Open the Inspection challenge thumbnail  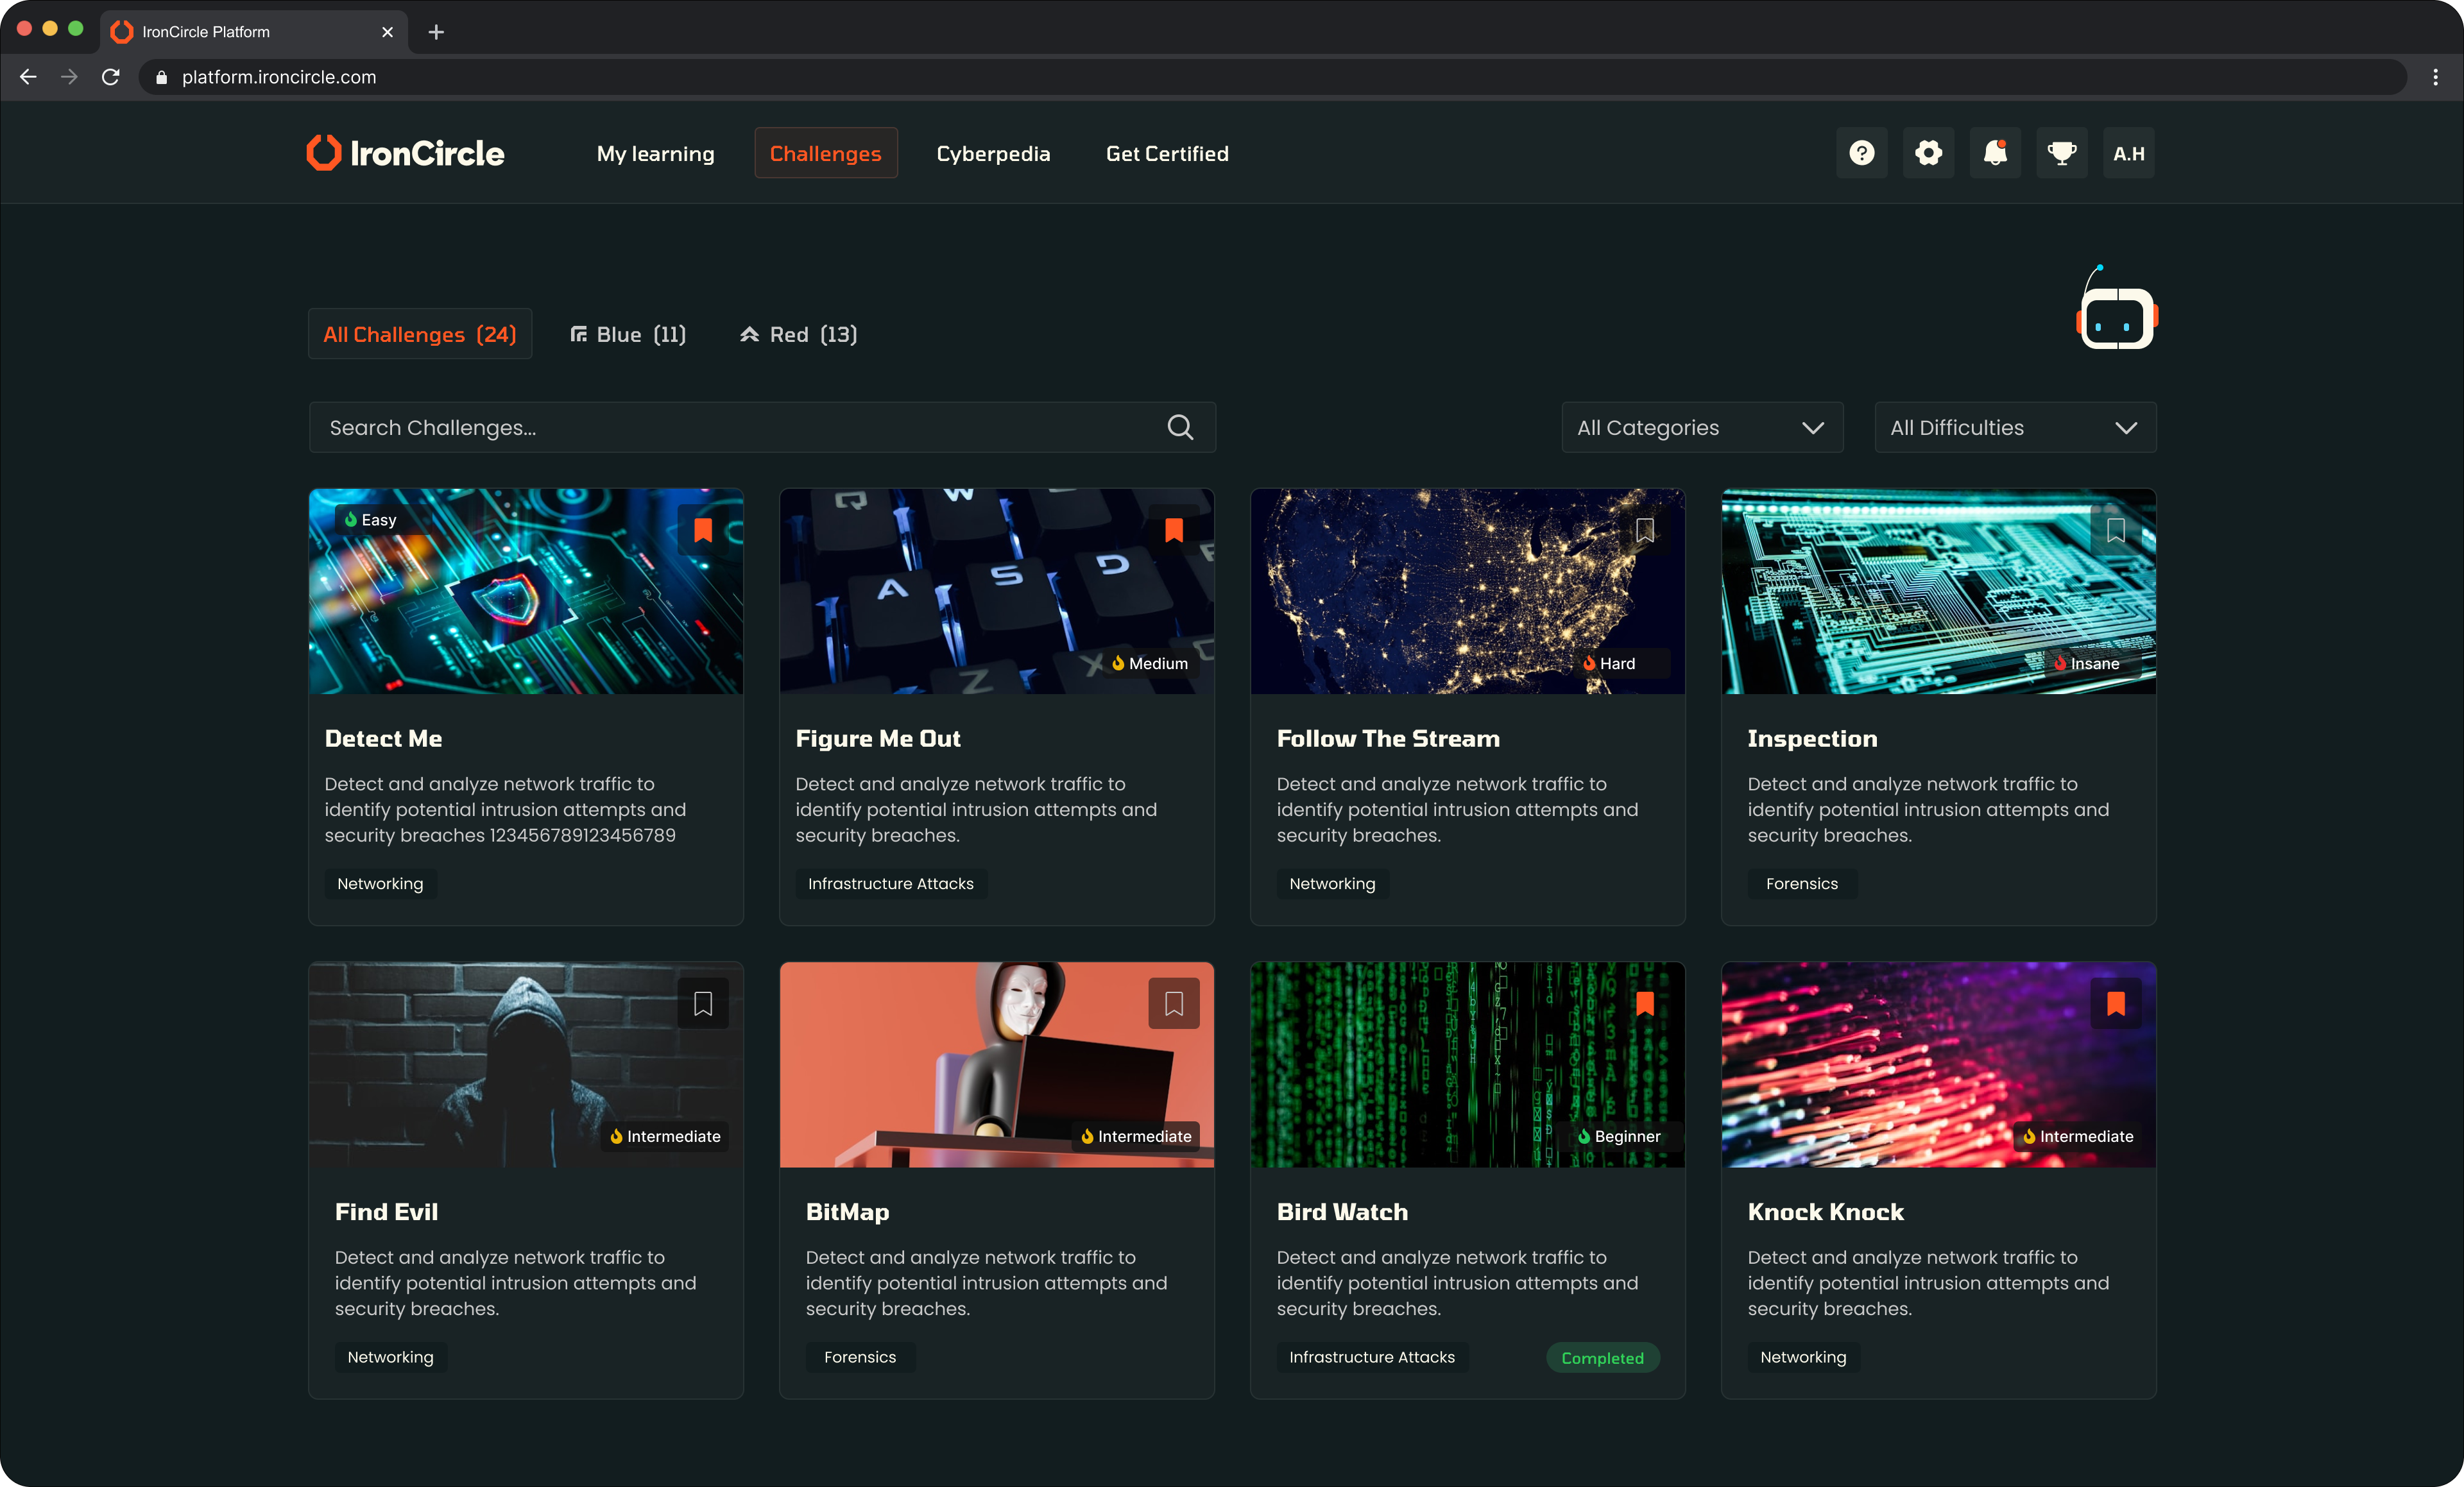click(x=1937, y=591)
